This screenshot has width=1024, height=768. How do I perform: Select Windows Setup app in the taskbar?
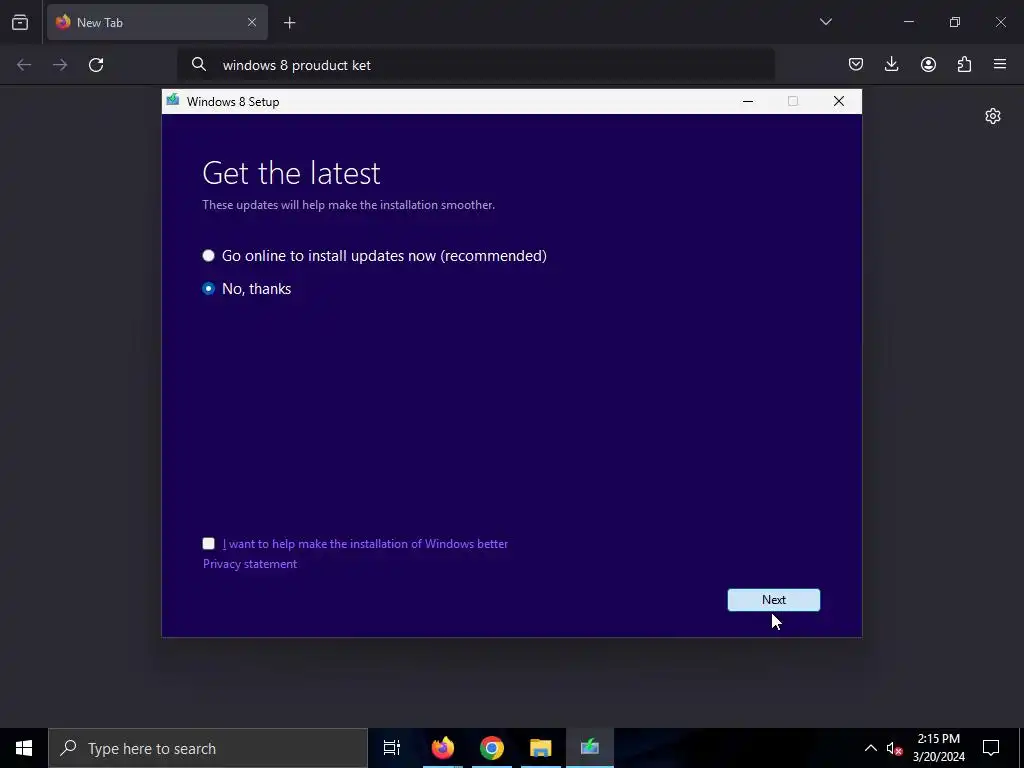coord(590,748)
